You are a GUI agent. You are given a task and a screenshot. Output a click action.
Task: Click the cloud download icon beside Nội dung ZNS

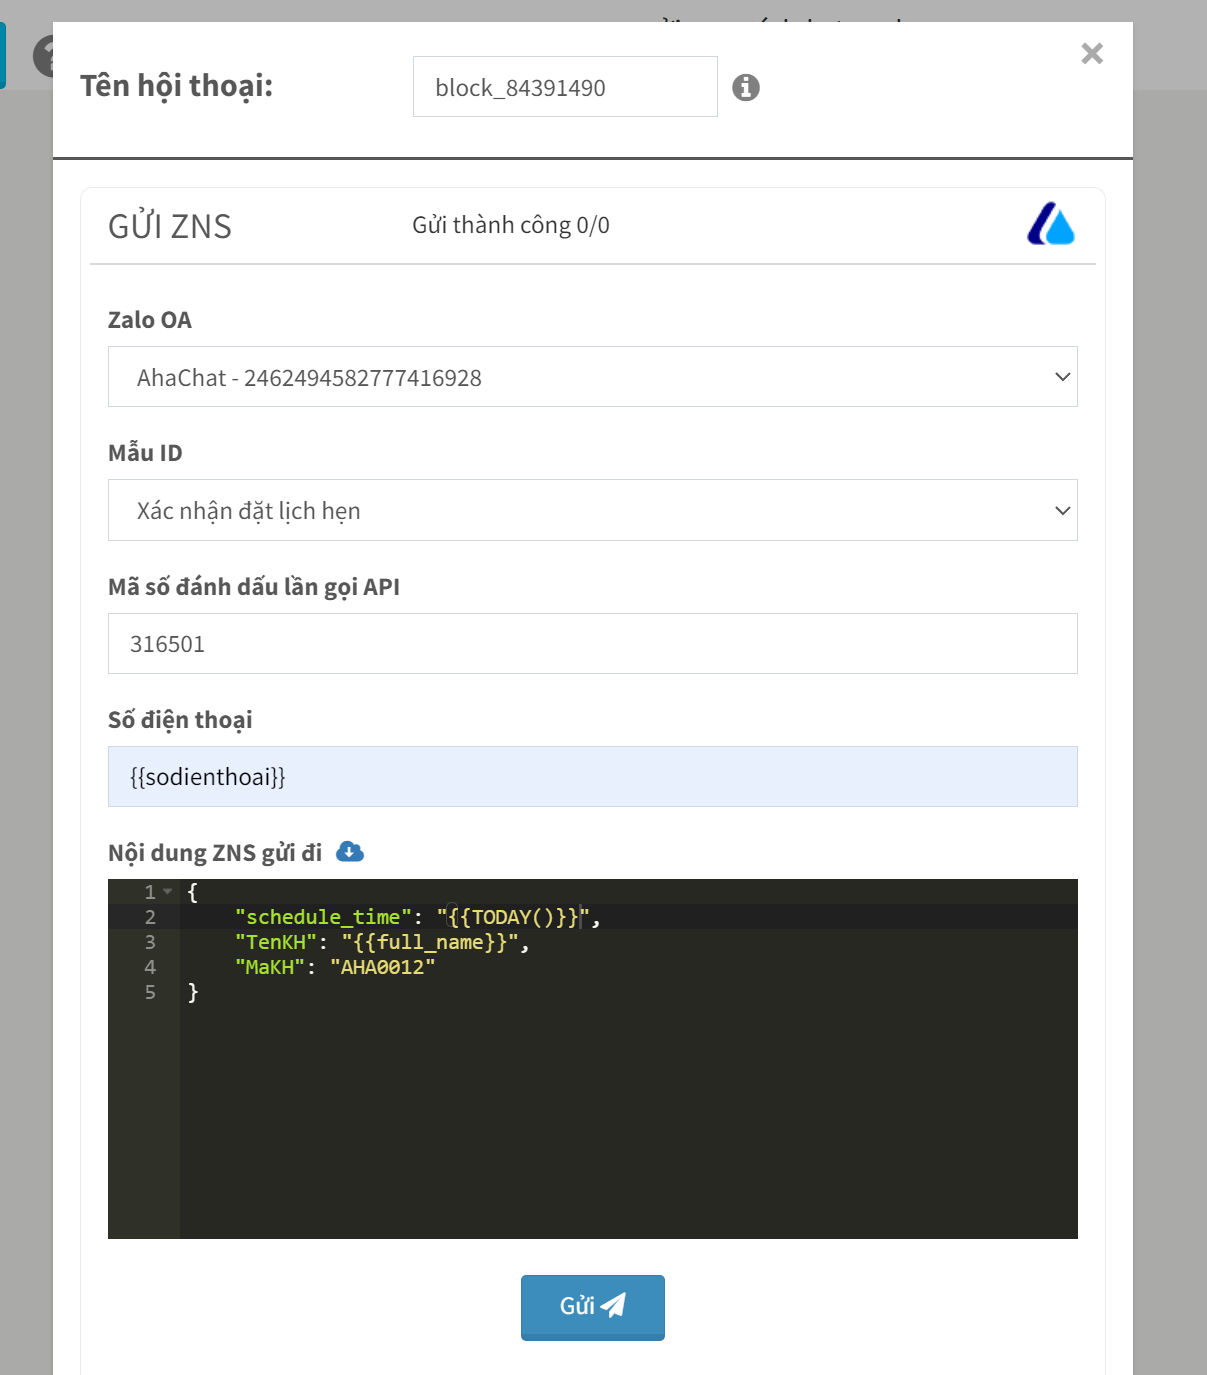pyautogui.click(x=350, y=852)
